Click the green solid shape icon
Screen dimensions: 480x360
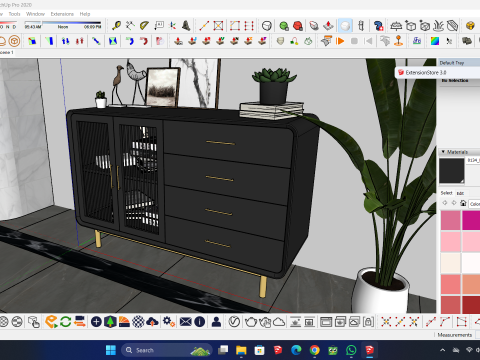coord(284,26)
